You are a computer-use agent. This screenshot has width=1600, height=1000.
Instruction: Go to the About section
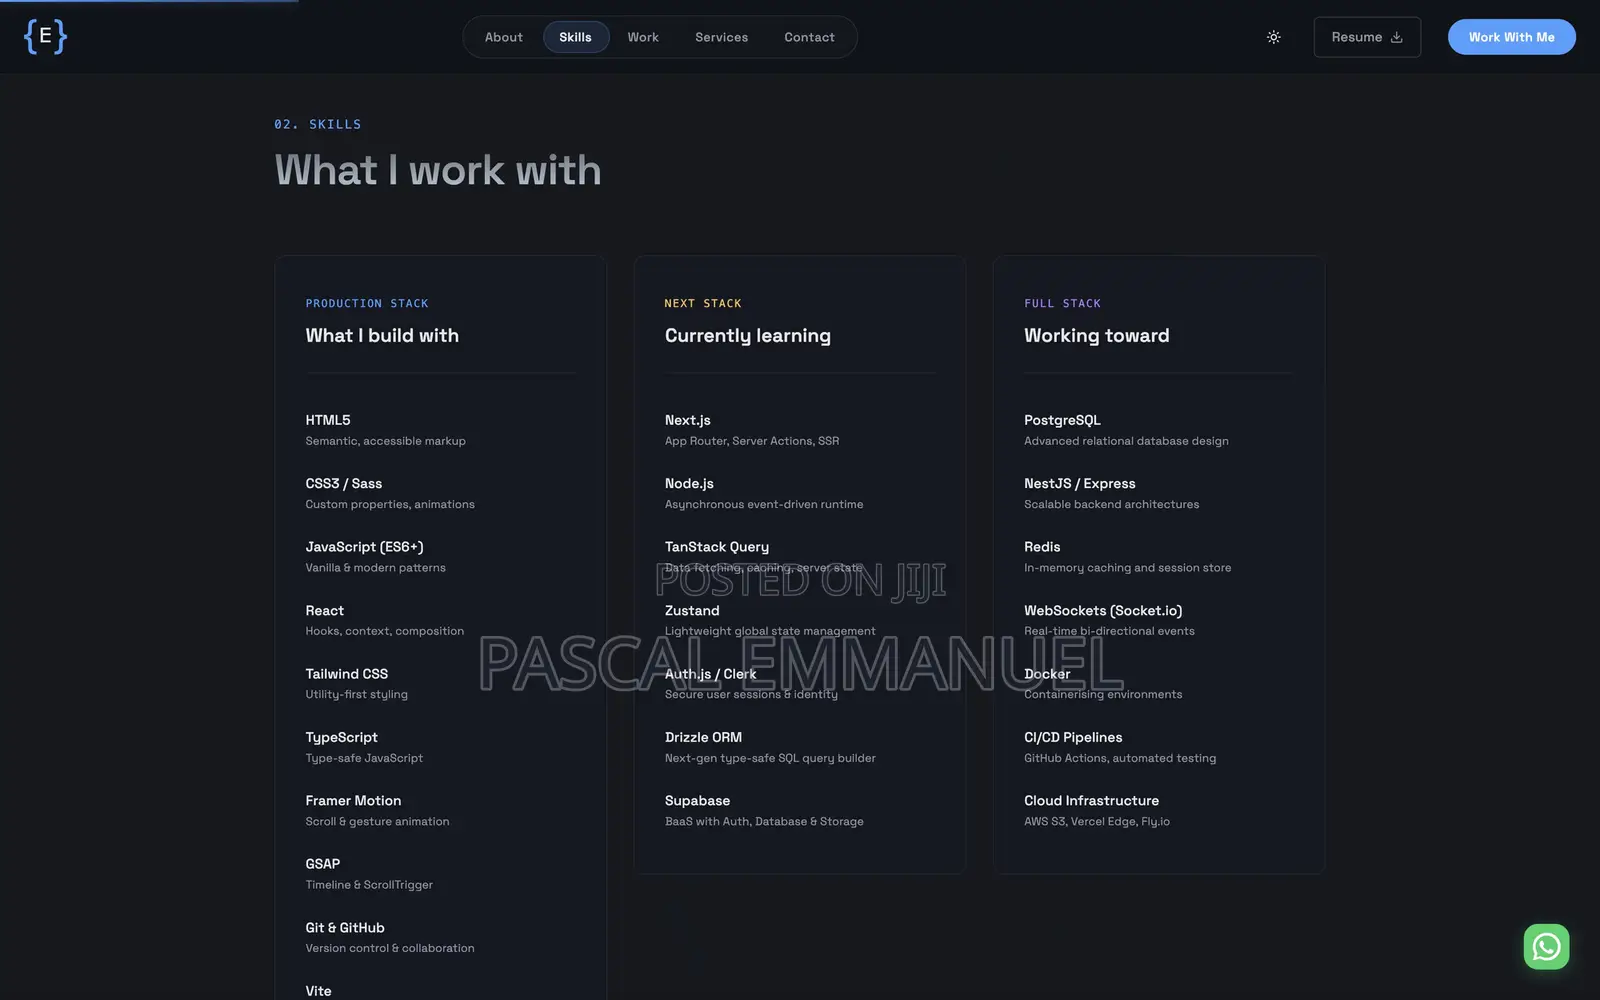click(503, 37)
